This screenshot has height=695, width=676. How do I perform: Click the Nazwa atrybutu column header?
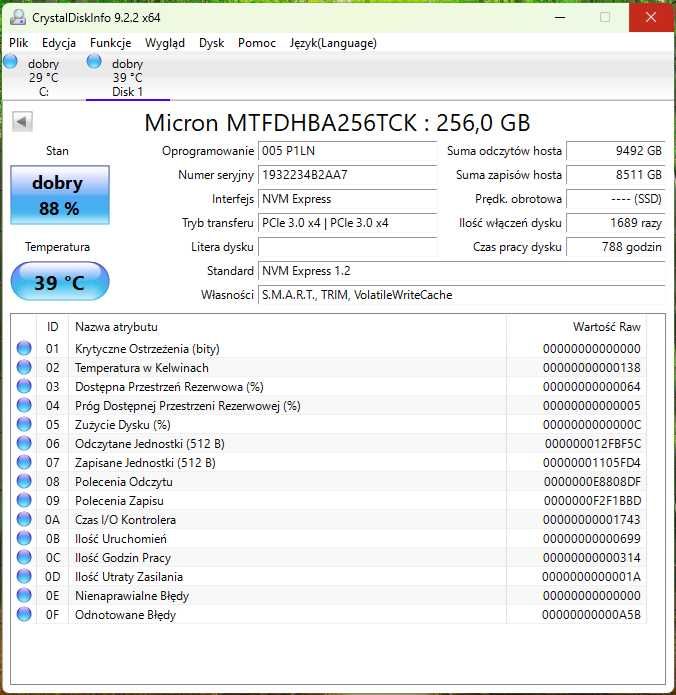tap(287, 327)
